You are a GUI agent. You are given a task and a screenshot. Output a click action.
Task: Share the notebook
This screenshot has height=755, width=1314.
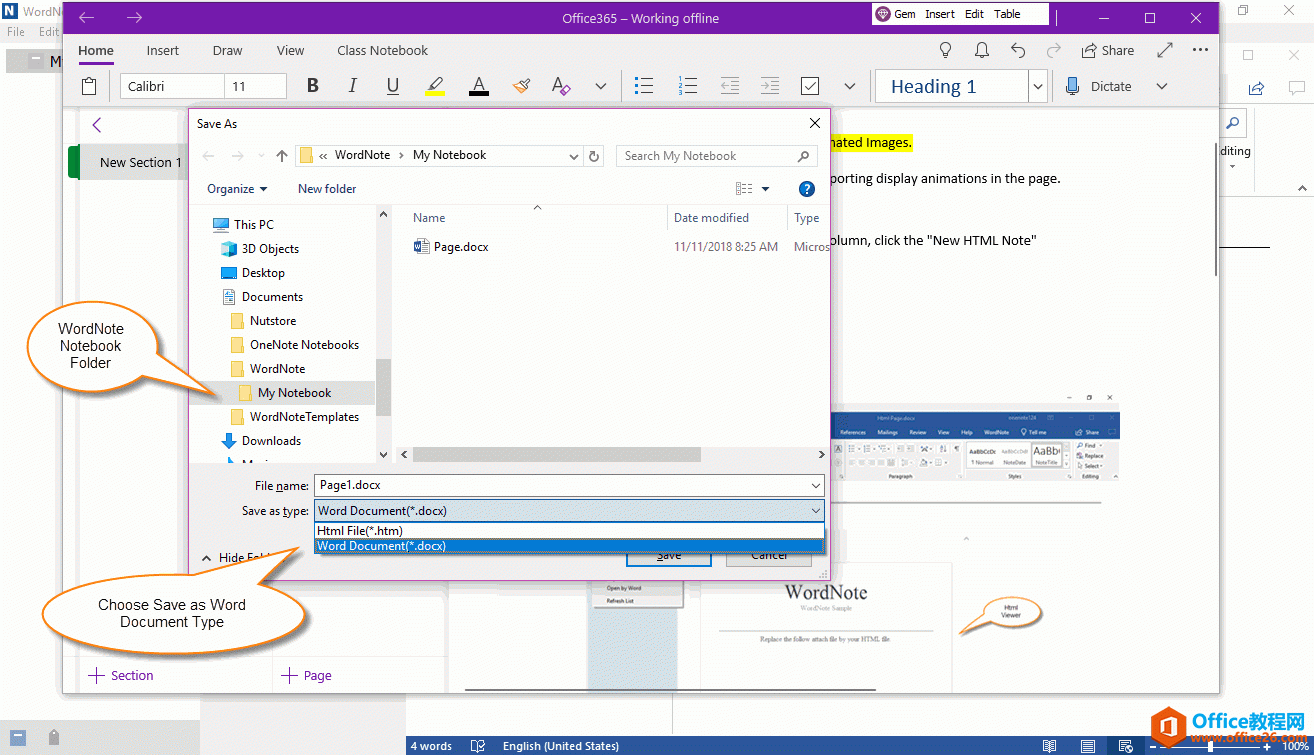[x=1108, y=50]
